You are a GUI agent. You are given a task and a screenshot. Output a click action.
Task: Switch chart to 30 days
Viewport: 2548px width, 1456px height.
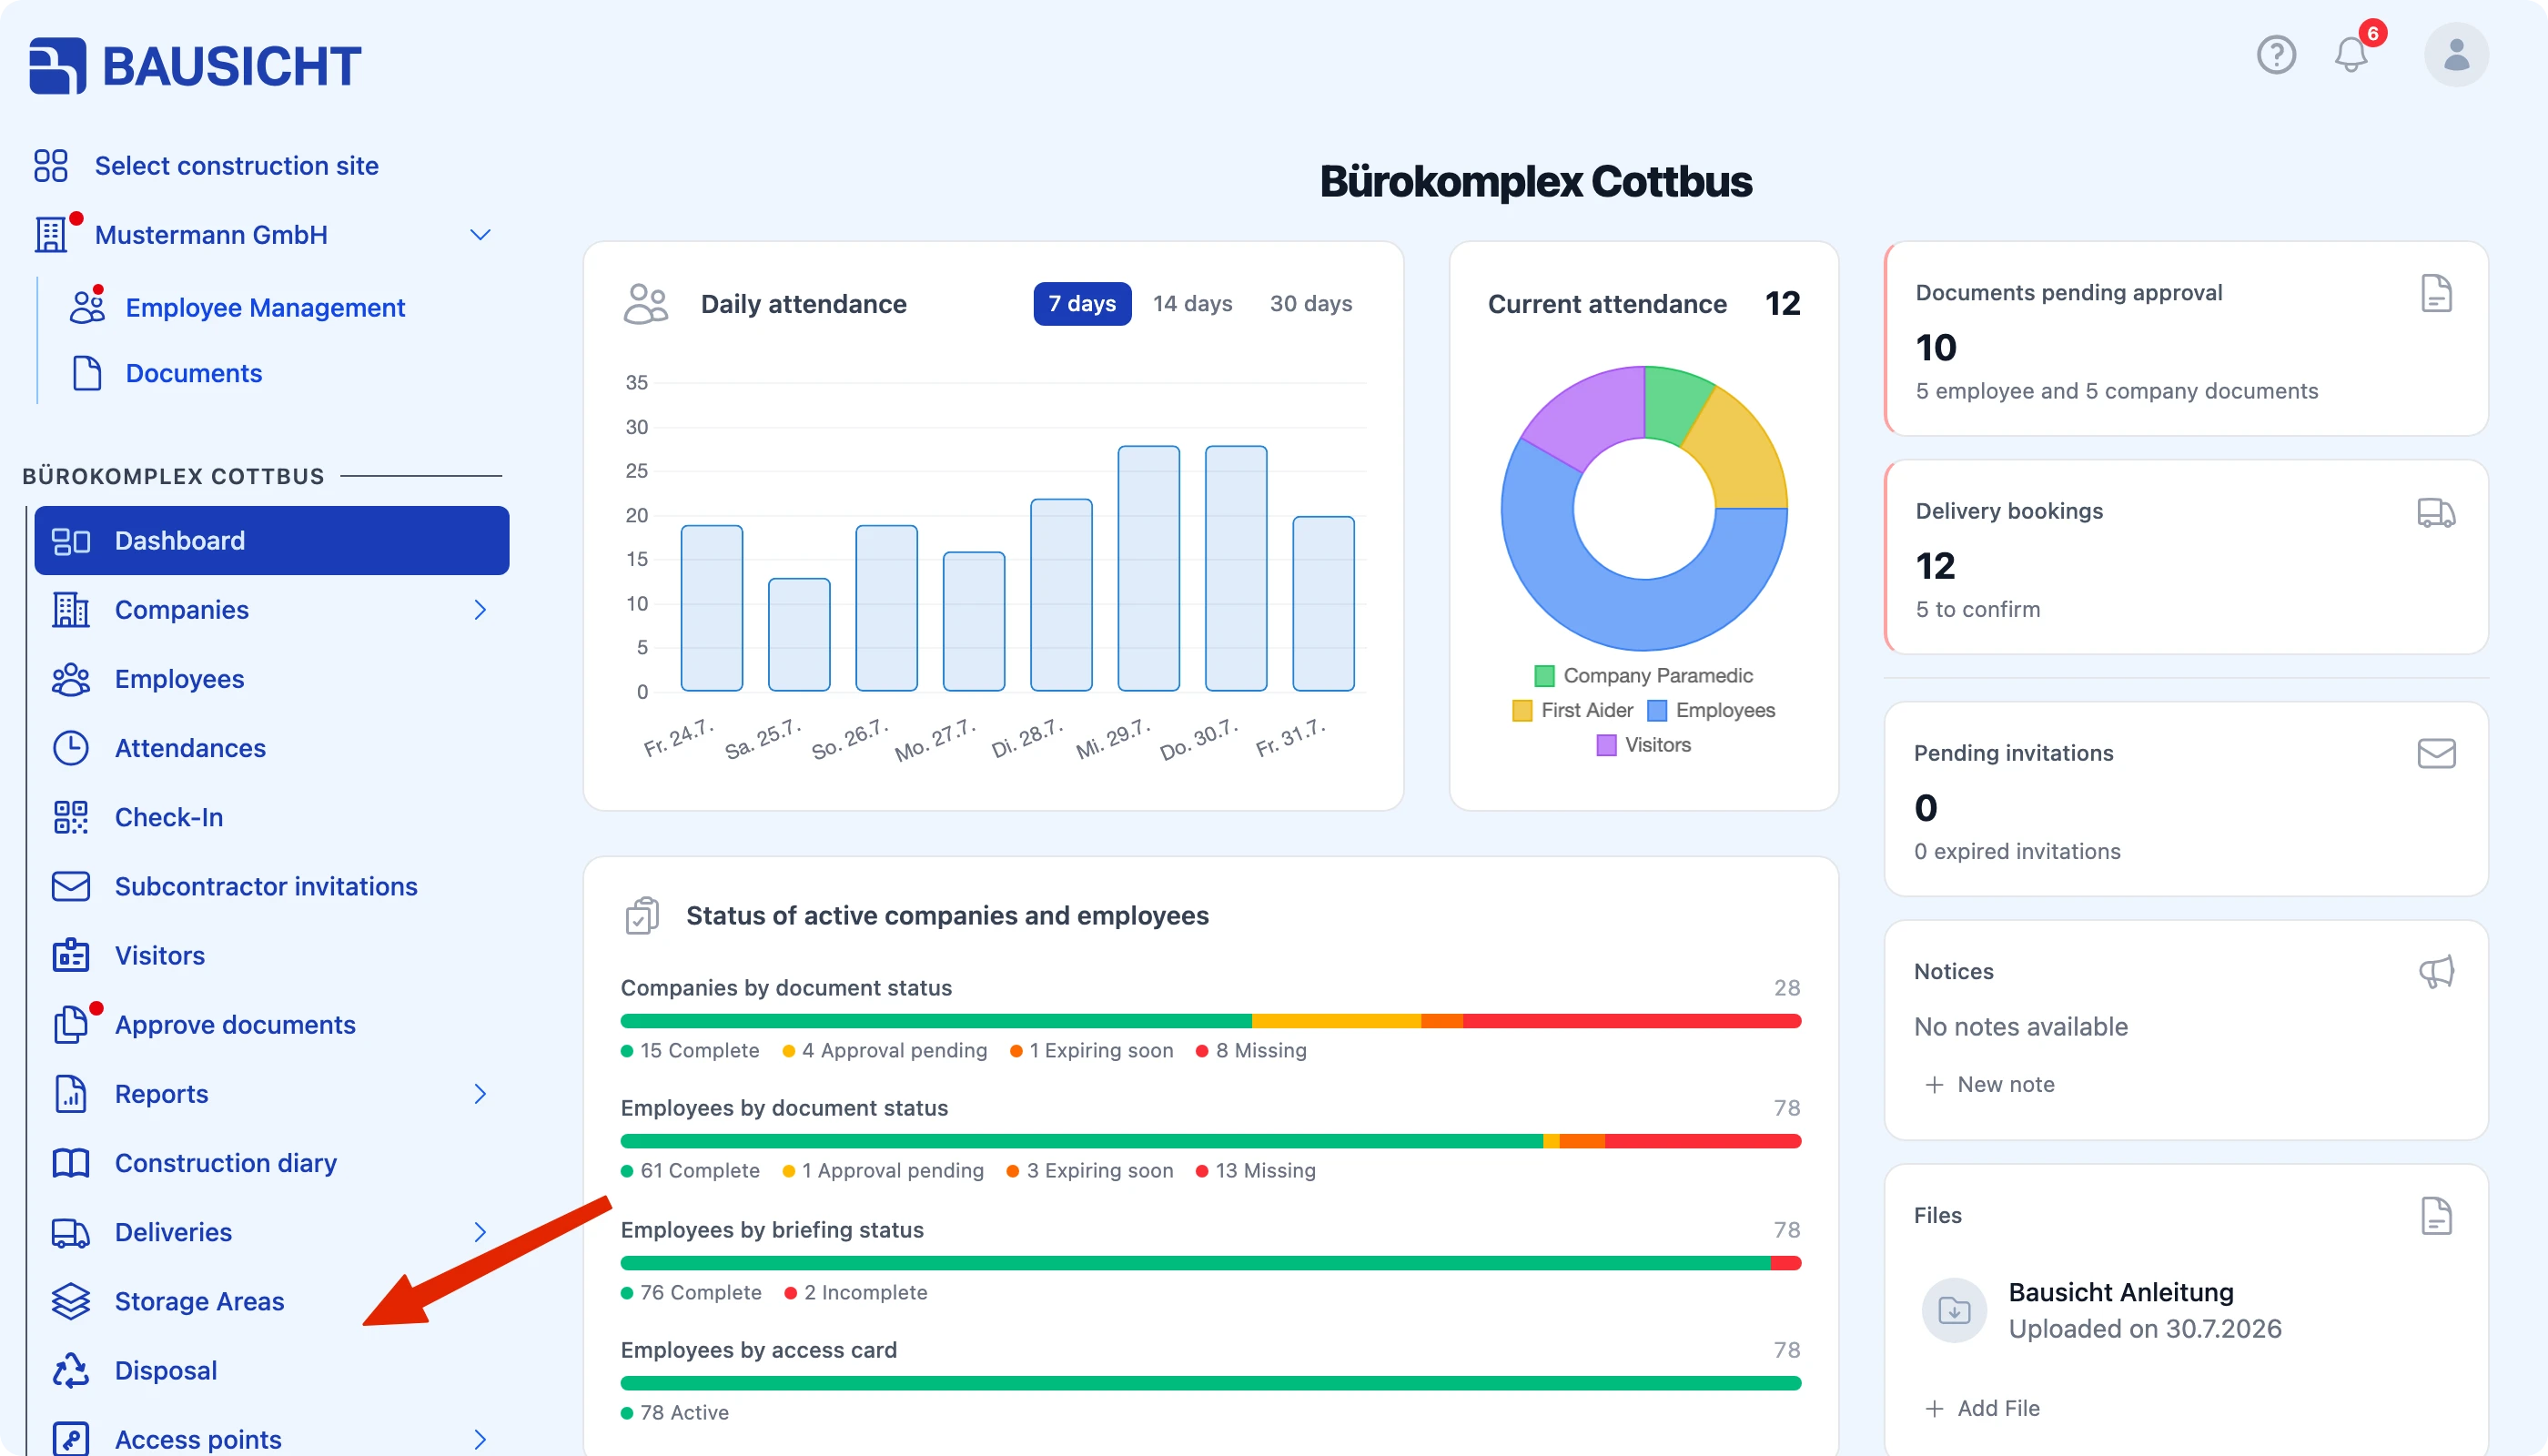[x=1311, y=304]
